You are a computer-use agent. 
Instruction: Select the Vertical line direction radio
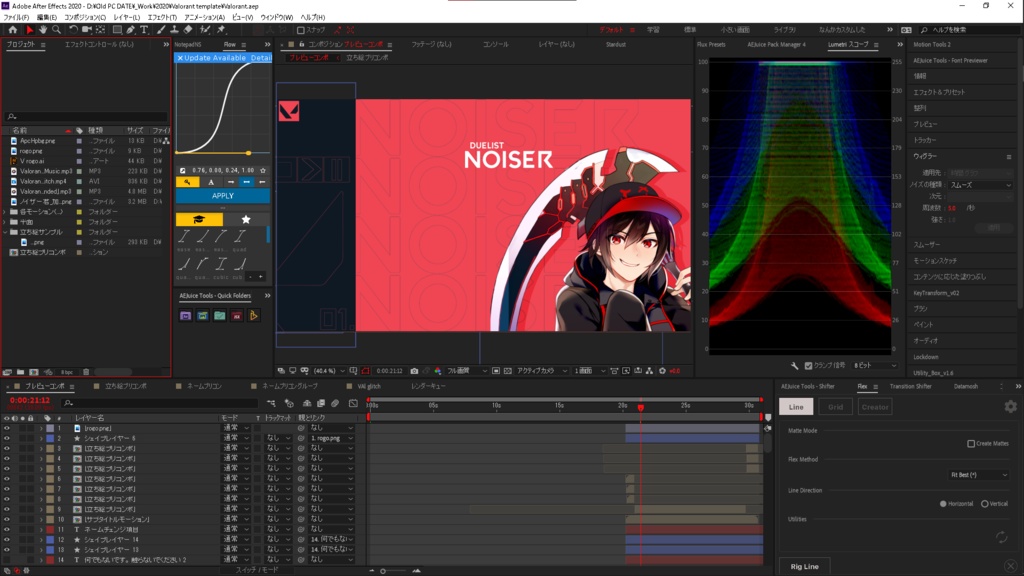click(x=985, y=504)
